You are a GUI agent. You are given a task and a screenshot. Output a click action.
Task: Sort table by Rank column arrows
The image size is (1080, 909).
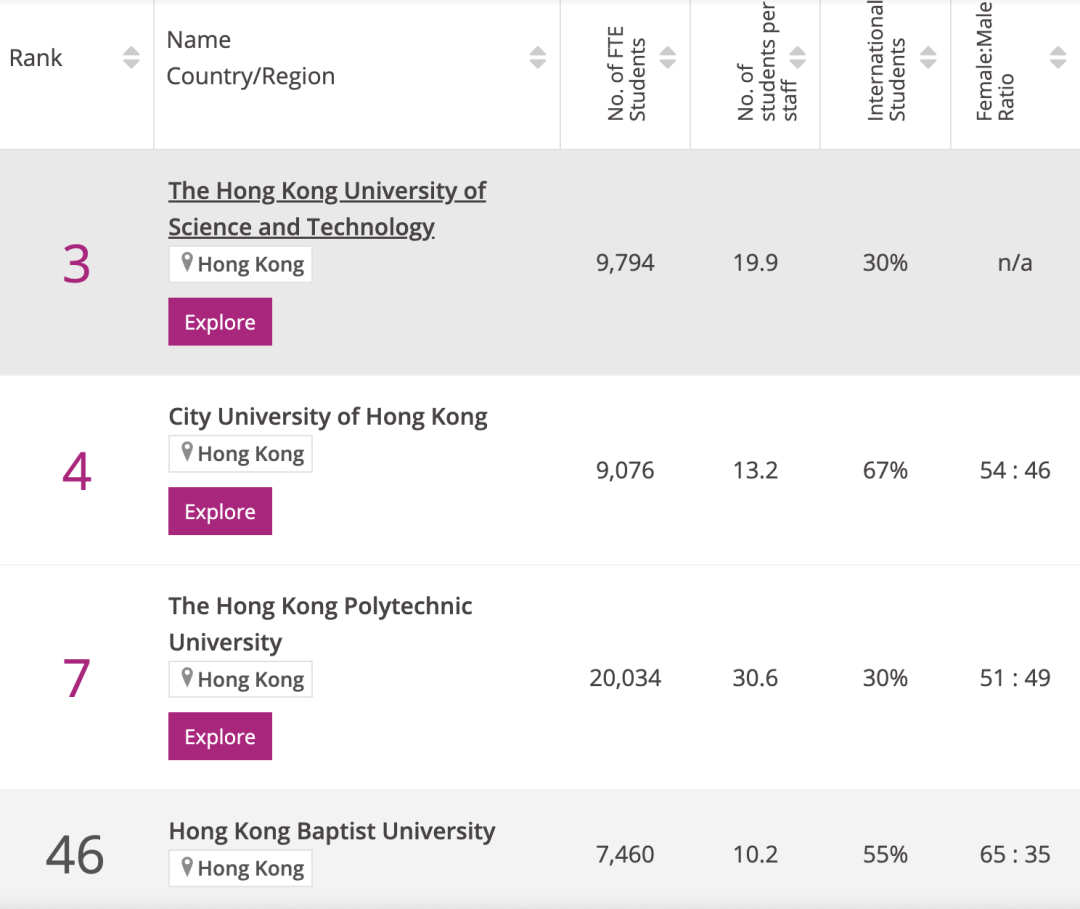click(x=131, y=58)
